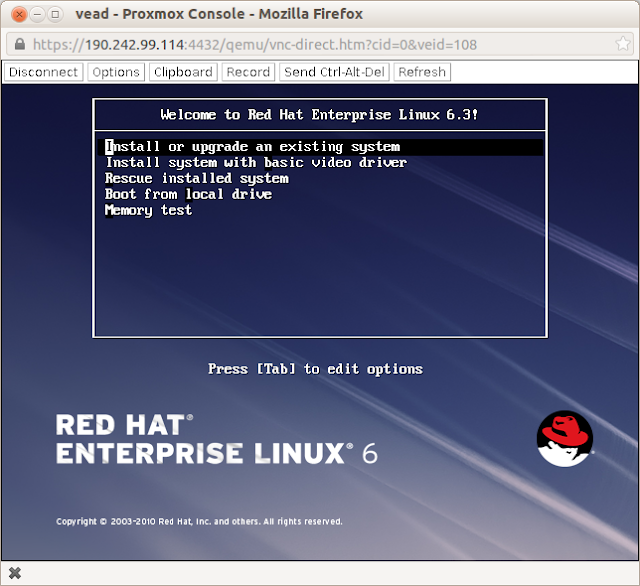Click the Disconnect button
The image size is (640, 586).
[44, 72]
